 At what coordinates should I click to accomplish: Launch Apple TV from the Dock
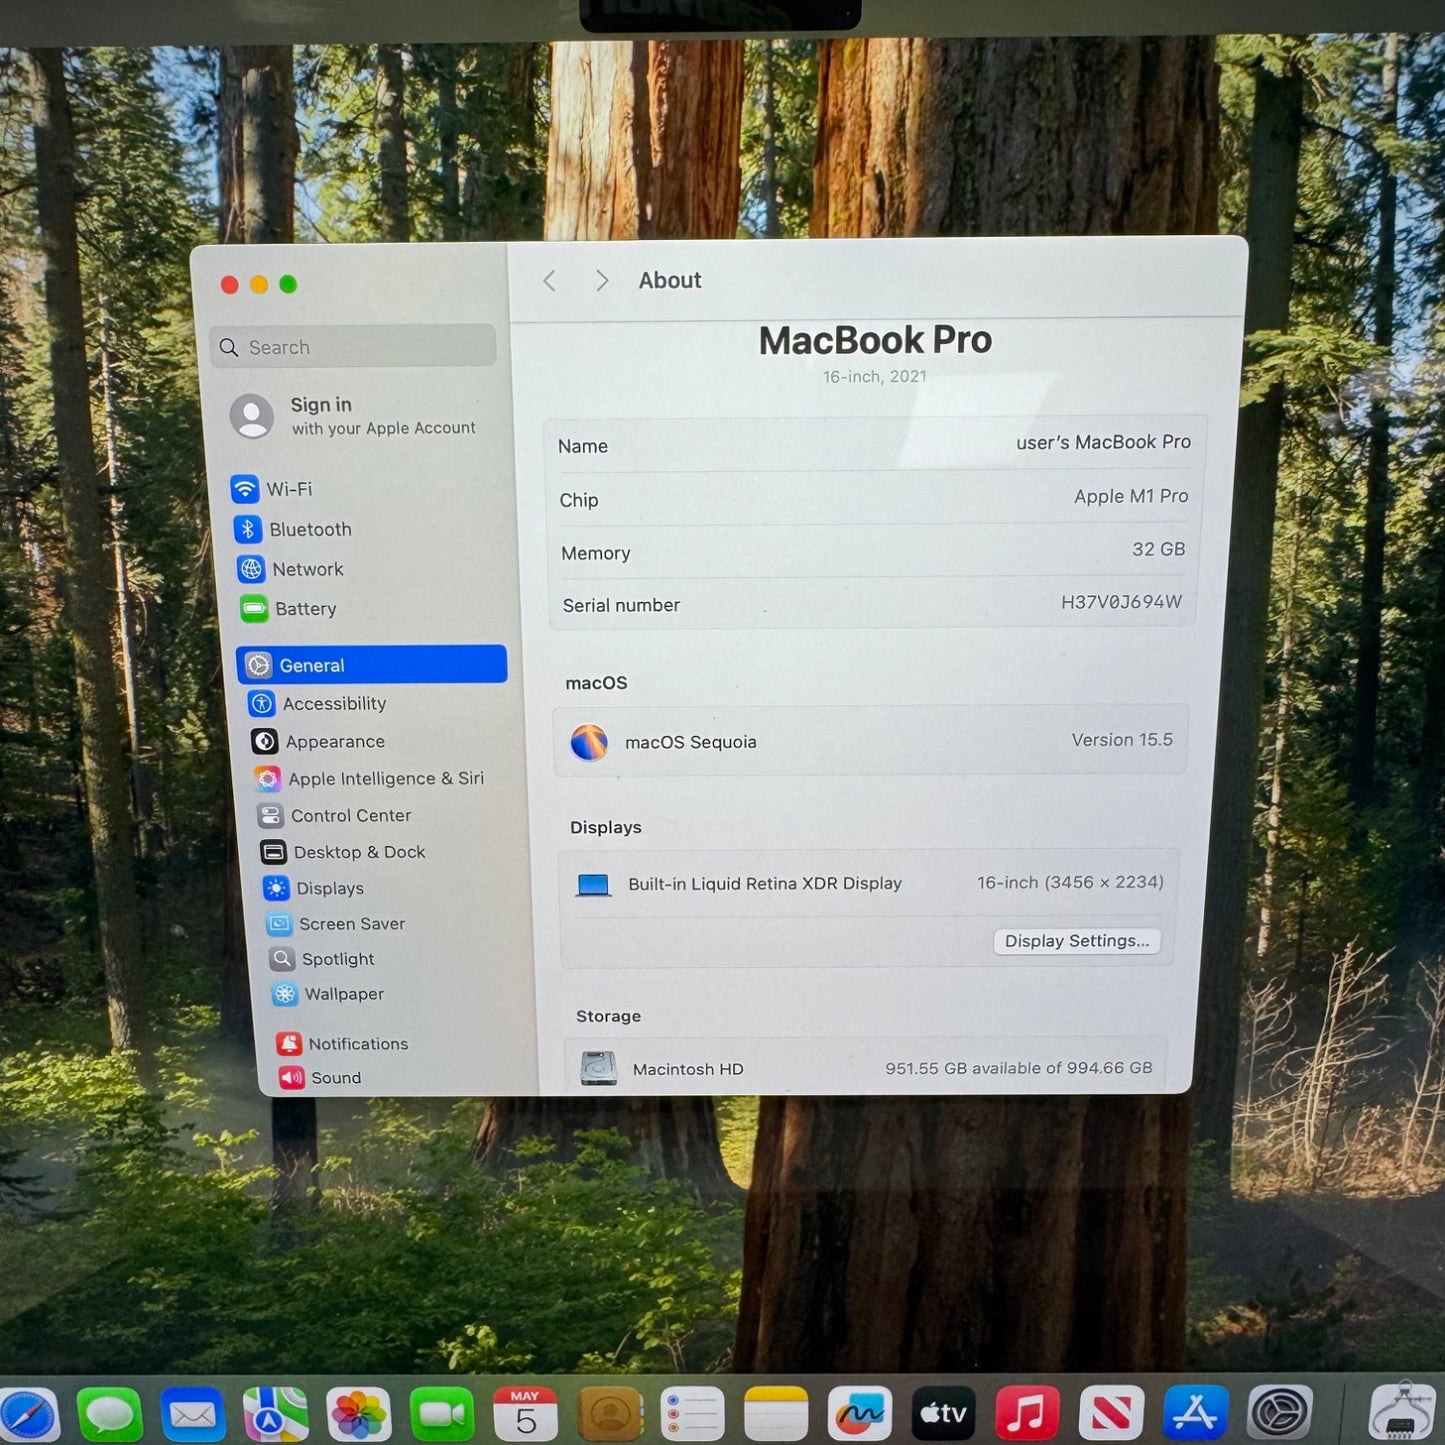[x=944, y=1414]
